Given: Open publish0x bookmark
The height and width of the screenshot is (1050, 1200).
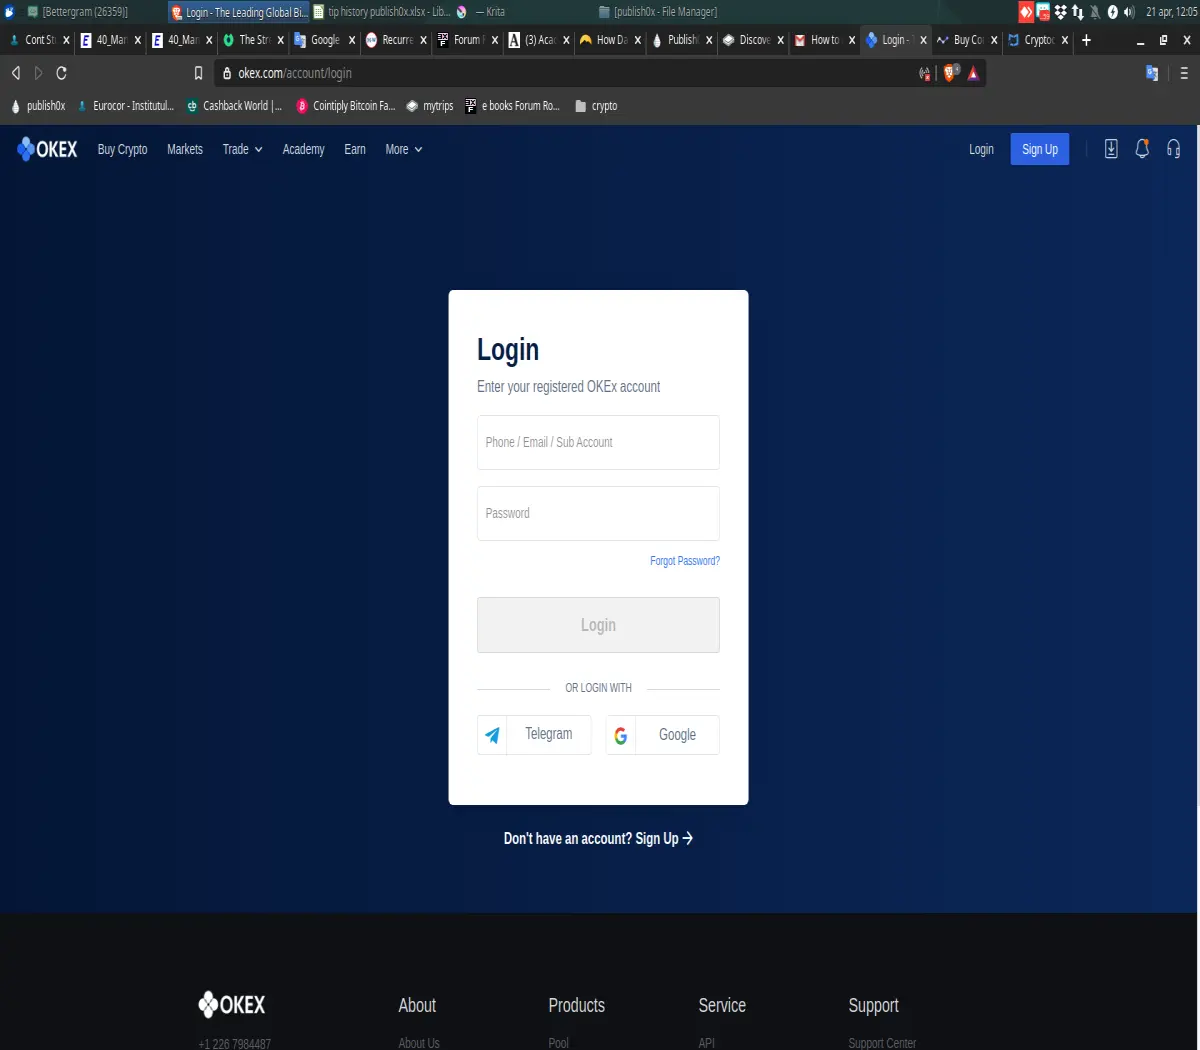Looking at the screenshot, I should 38,106.
